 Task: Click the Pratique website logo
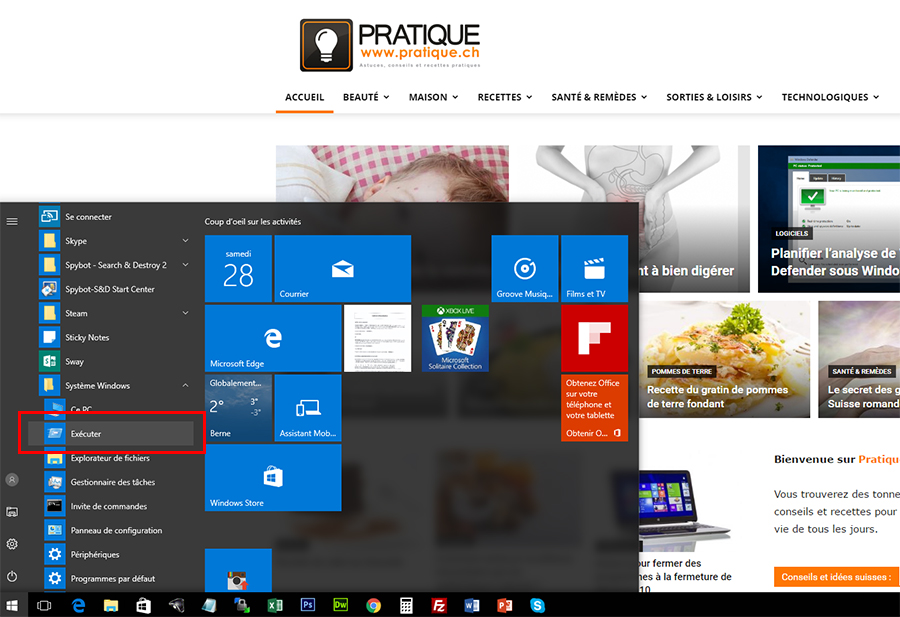point(390,45)
